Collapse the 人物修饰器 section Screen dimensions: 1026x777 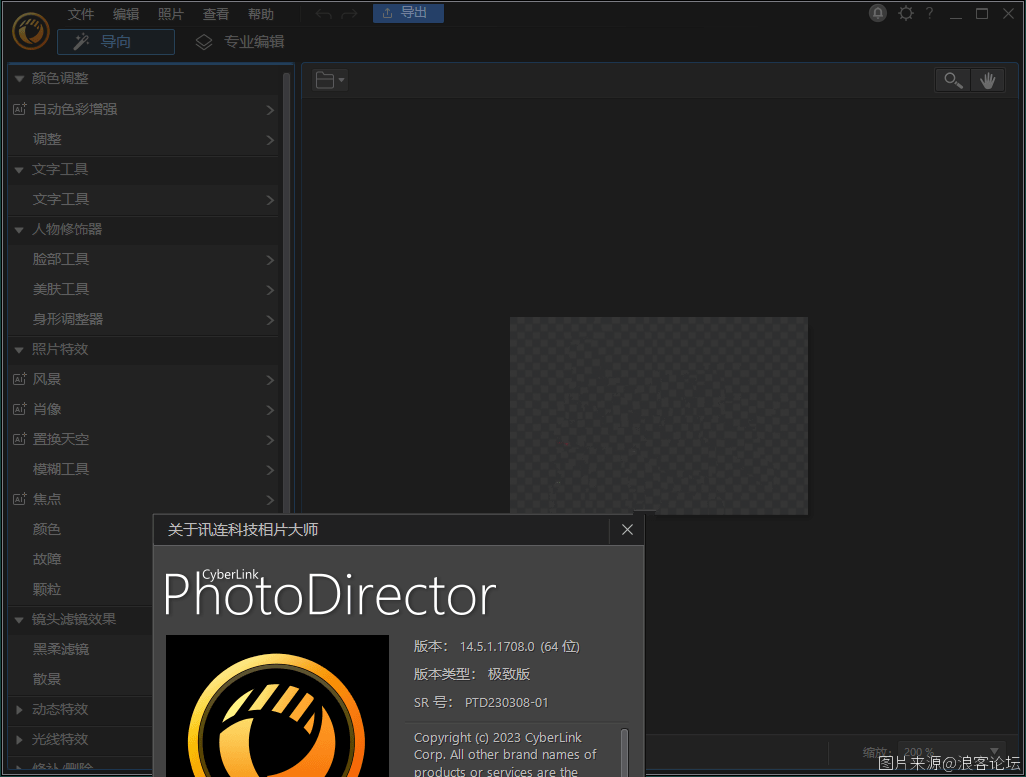pos(19,229)
